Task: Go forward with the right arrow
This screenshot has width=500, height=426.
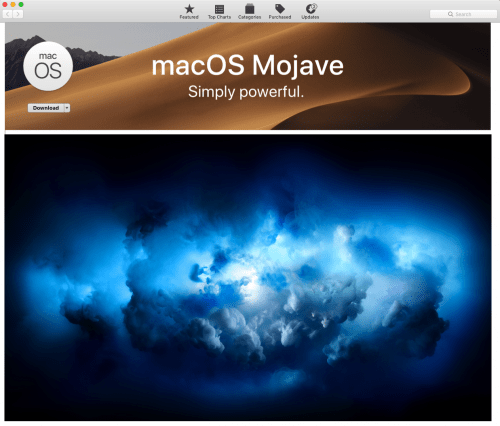Action: [x=18, y=14]
